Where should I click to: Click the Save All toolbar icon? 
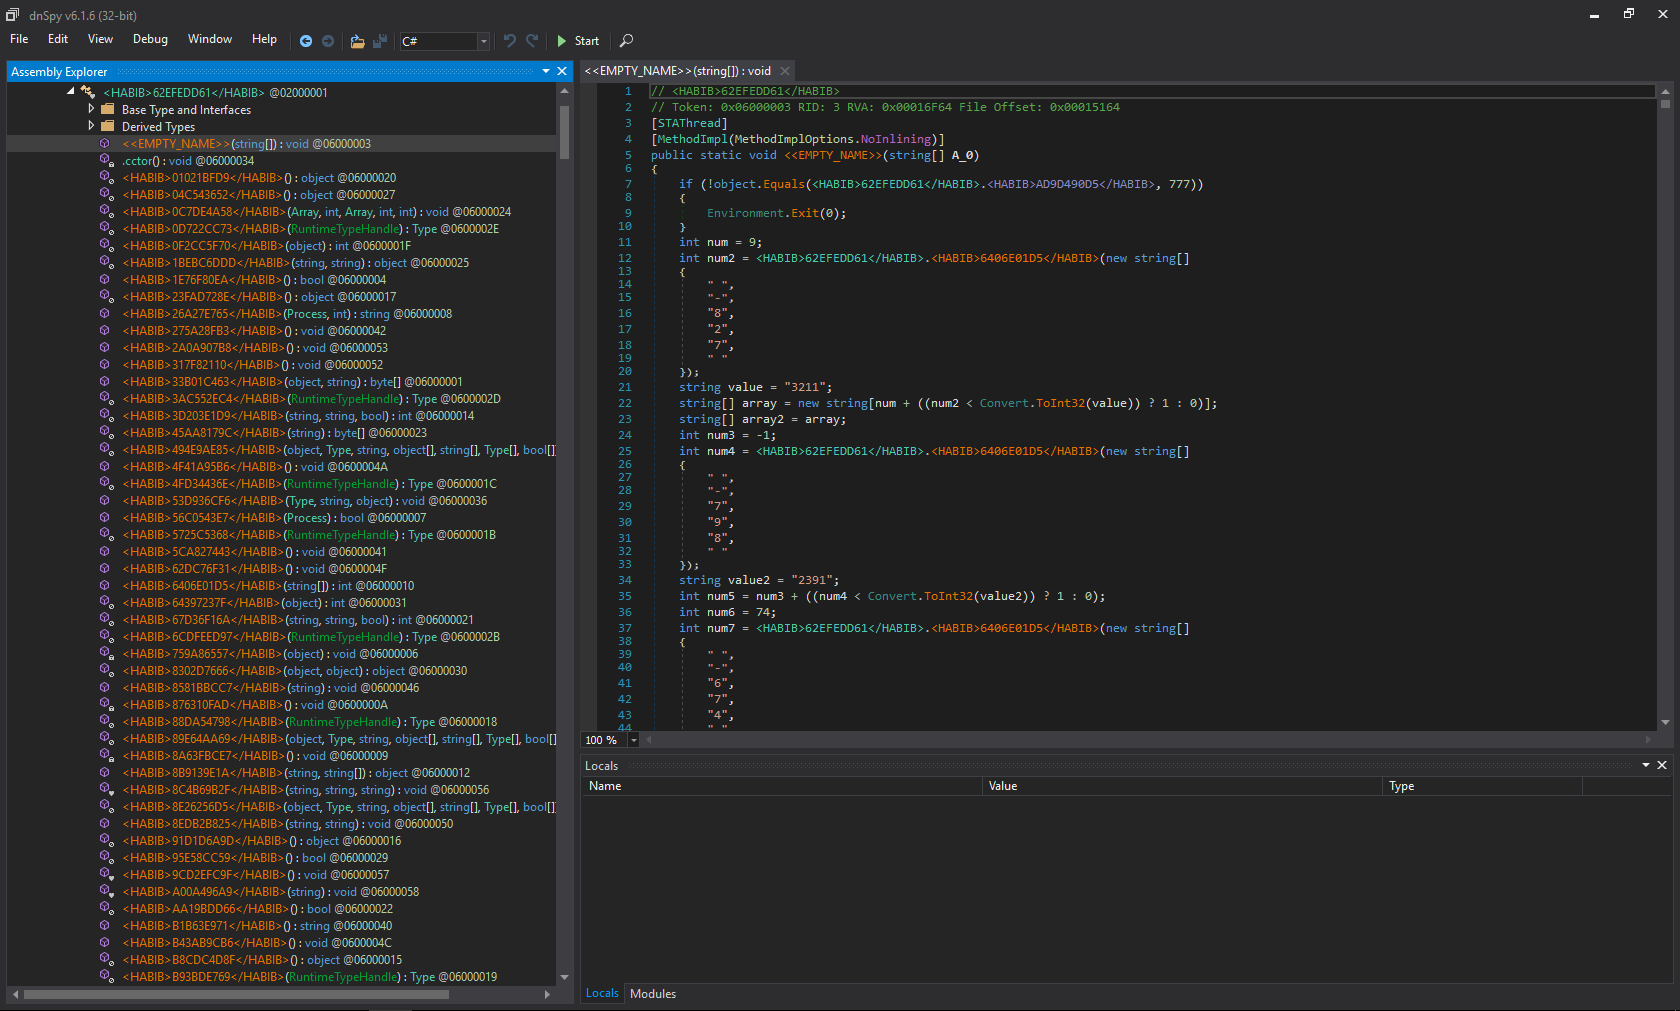380,41
